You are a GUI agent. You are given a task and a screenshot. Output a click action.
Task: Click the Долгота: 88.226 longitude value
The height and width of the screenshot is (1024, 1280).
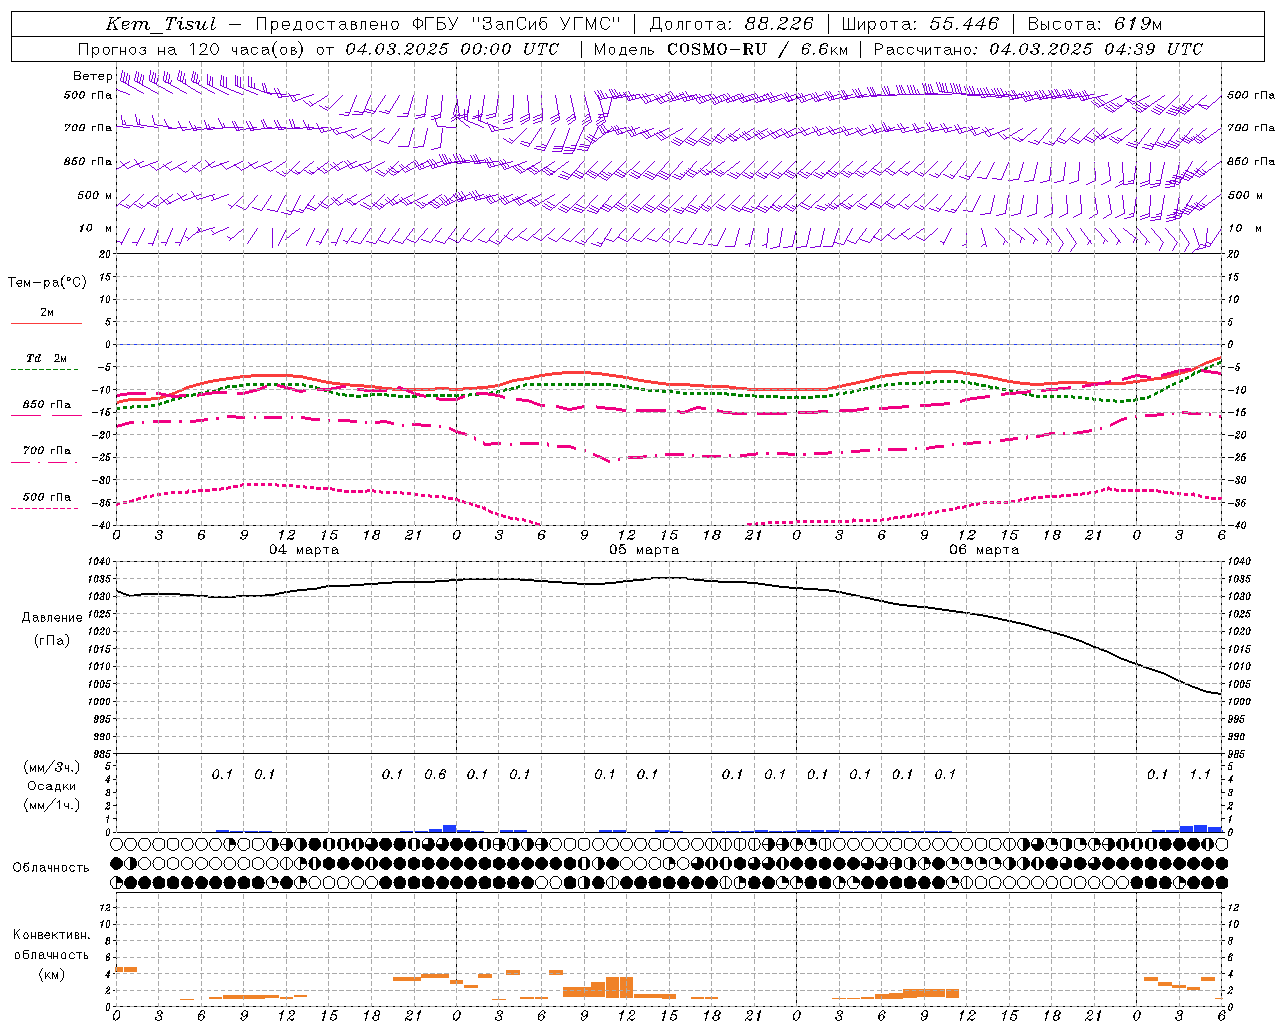pos(732,24)
